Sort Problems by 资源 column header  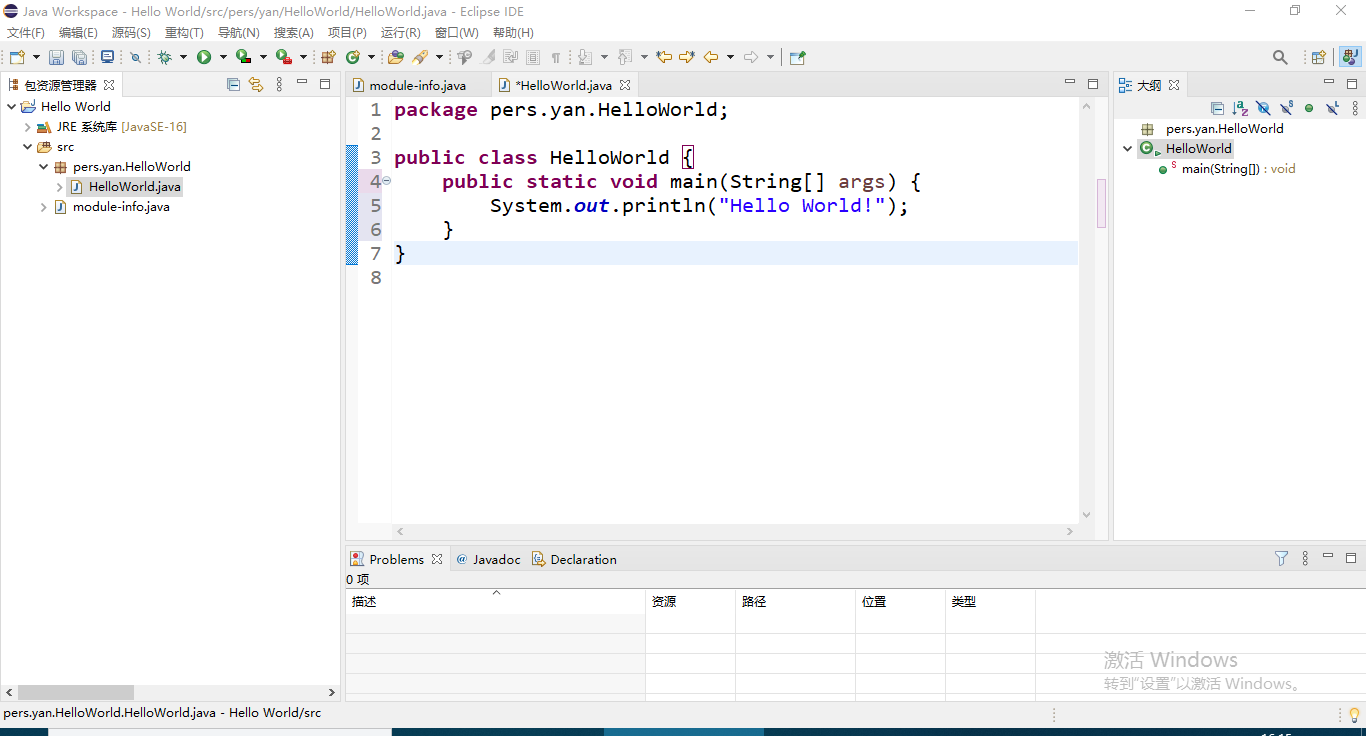point(691,602)
